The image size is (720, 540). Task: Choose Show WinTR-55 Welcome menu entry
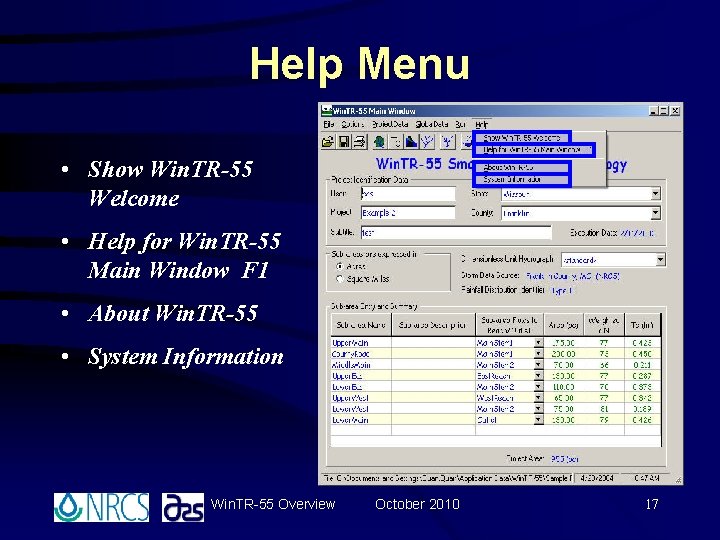point(522,137)
